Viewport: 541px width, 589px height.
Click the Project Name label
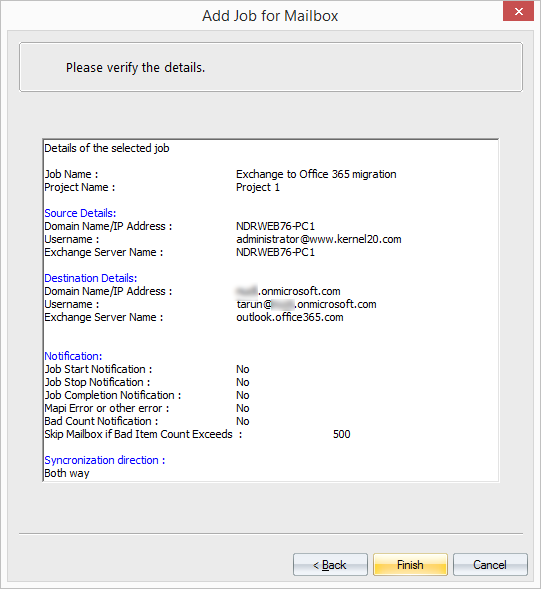point(80,187)
